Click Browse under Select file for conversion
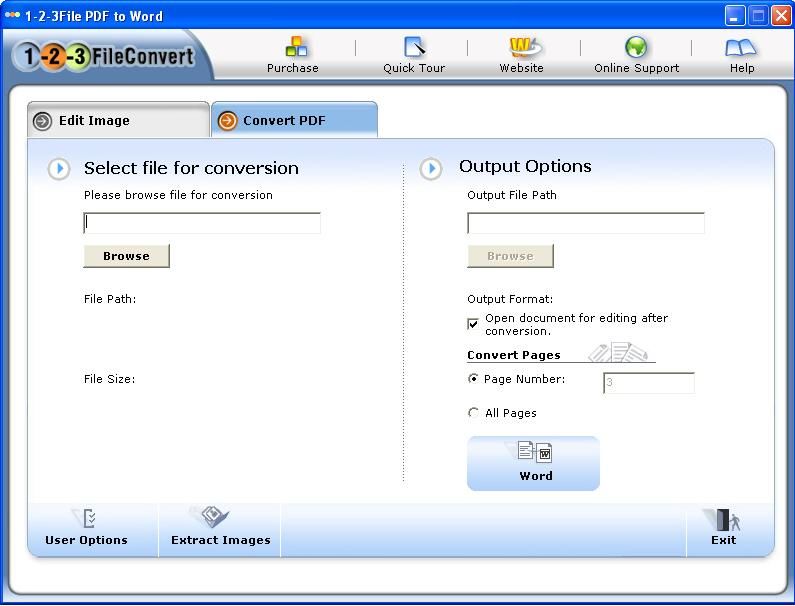The width and height of the screenshot is (795, 606). [x=126, y=256]
